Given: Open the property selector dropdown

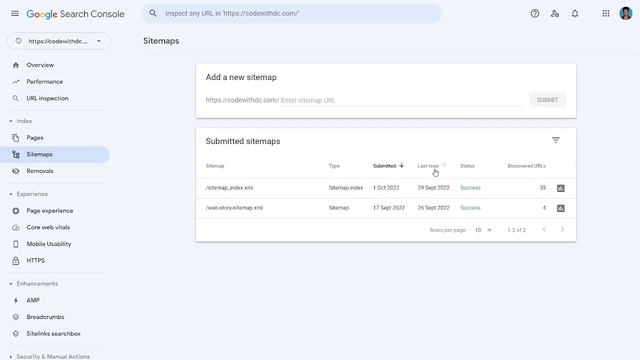Looking at the screenshot, I should [x=58, y=41].
